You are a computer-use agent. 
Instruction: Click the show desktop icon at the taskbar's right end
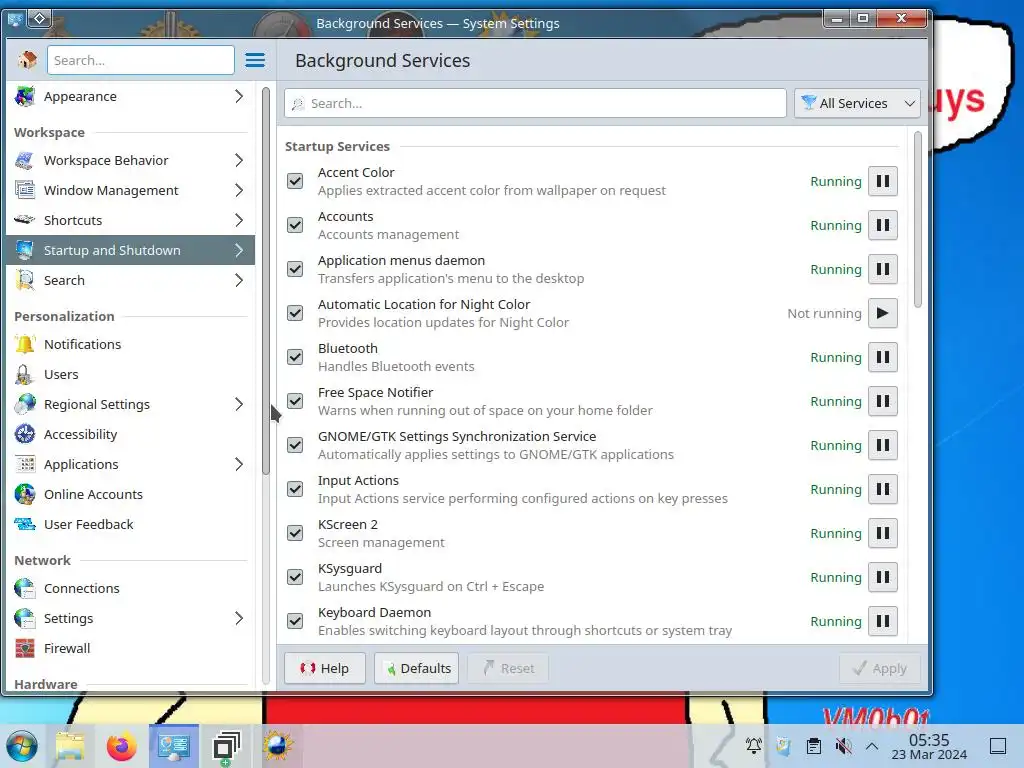998,746
